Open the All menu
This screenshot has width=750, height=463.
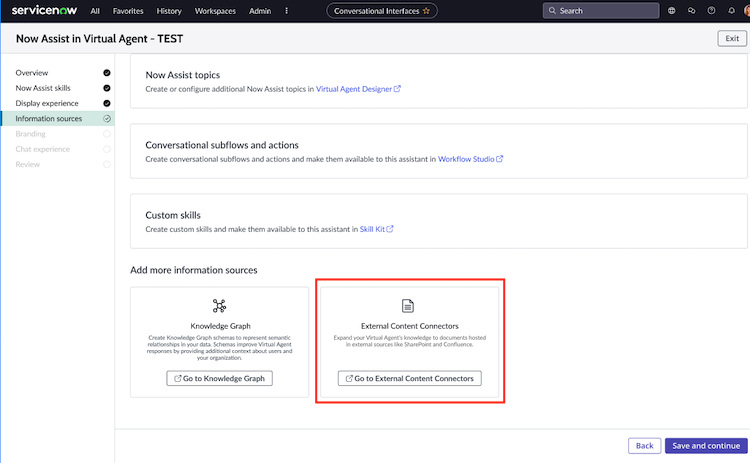[x=95, y=11]
